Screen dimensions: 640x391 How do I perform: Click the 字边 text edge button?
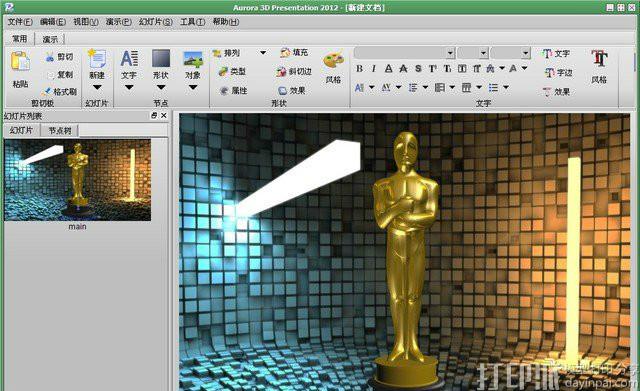558,73
